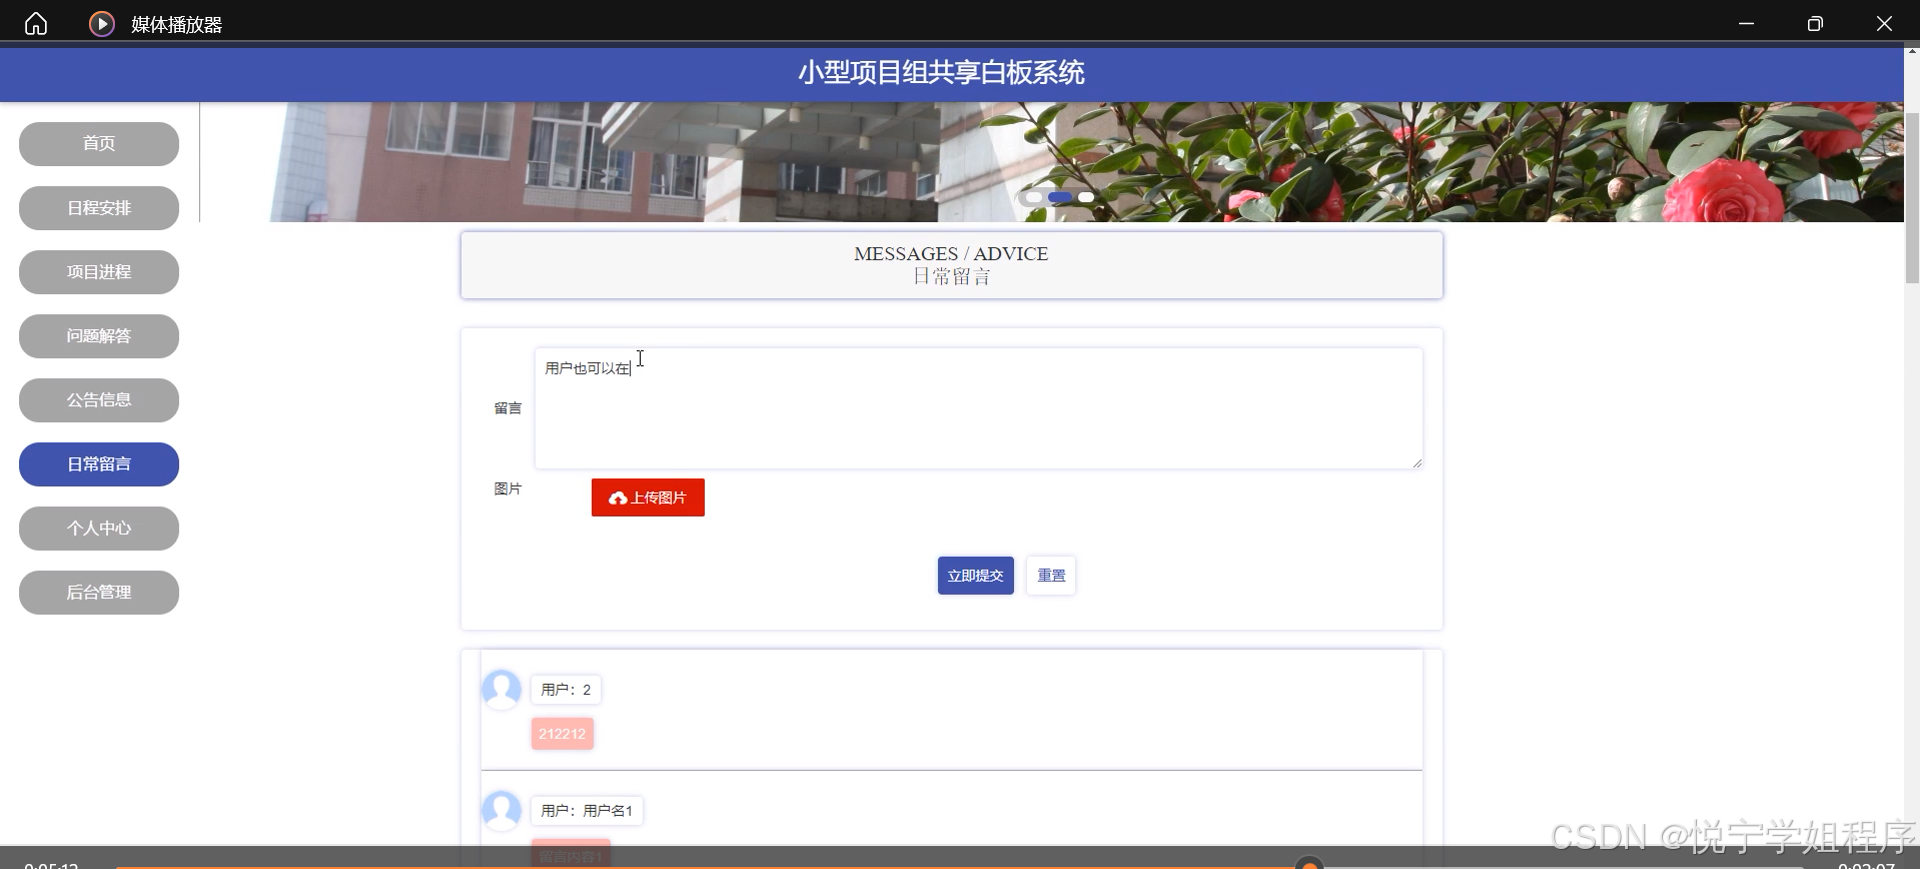
Task: Select the 日常留言 sidebar item
Action: 99,464
